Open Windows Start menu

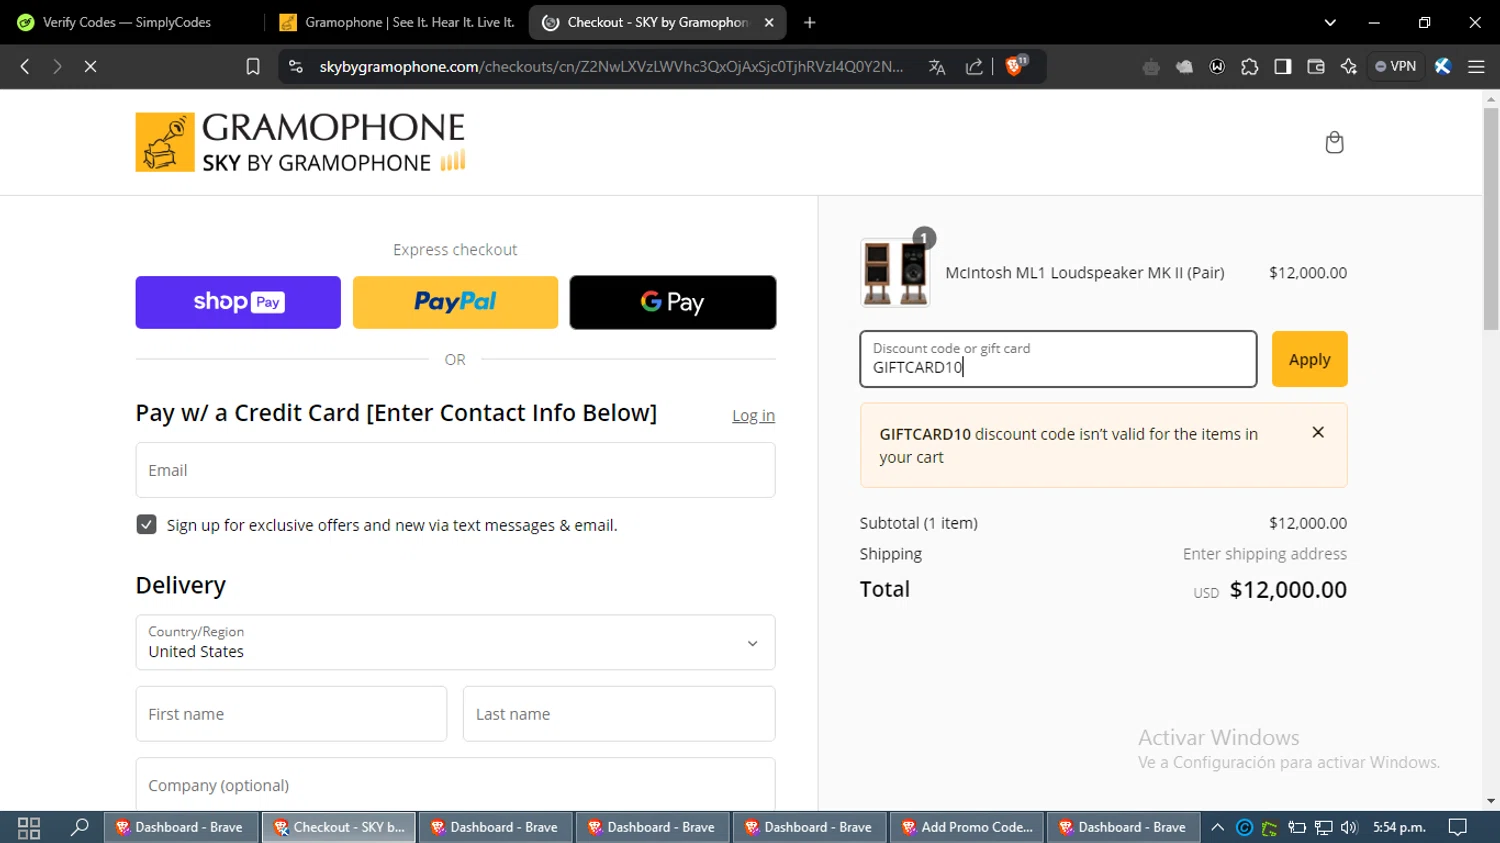point(29,827)
